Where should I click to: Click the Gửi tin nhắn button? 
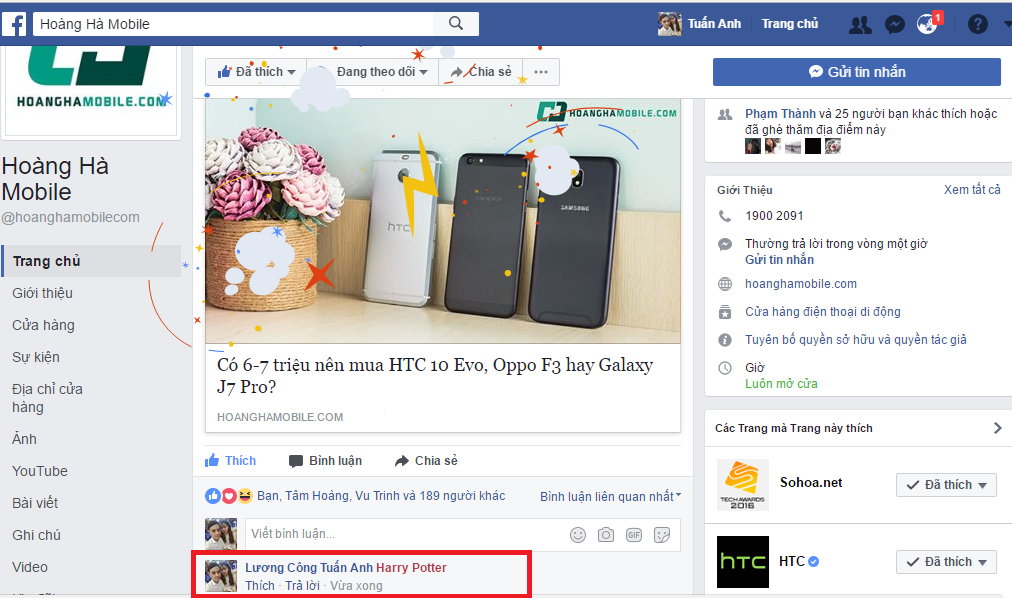click(856, 72)
